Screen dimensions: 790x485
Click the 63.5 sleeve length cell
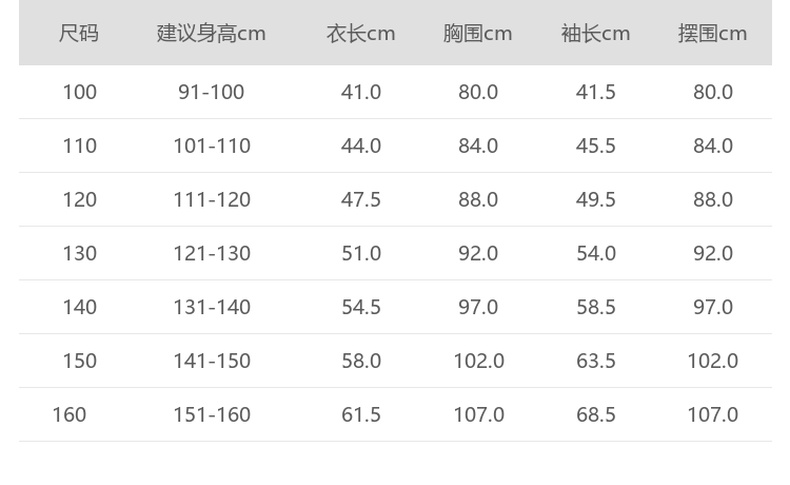(x=596, y=361)
